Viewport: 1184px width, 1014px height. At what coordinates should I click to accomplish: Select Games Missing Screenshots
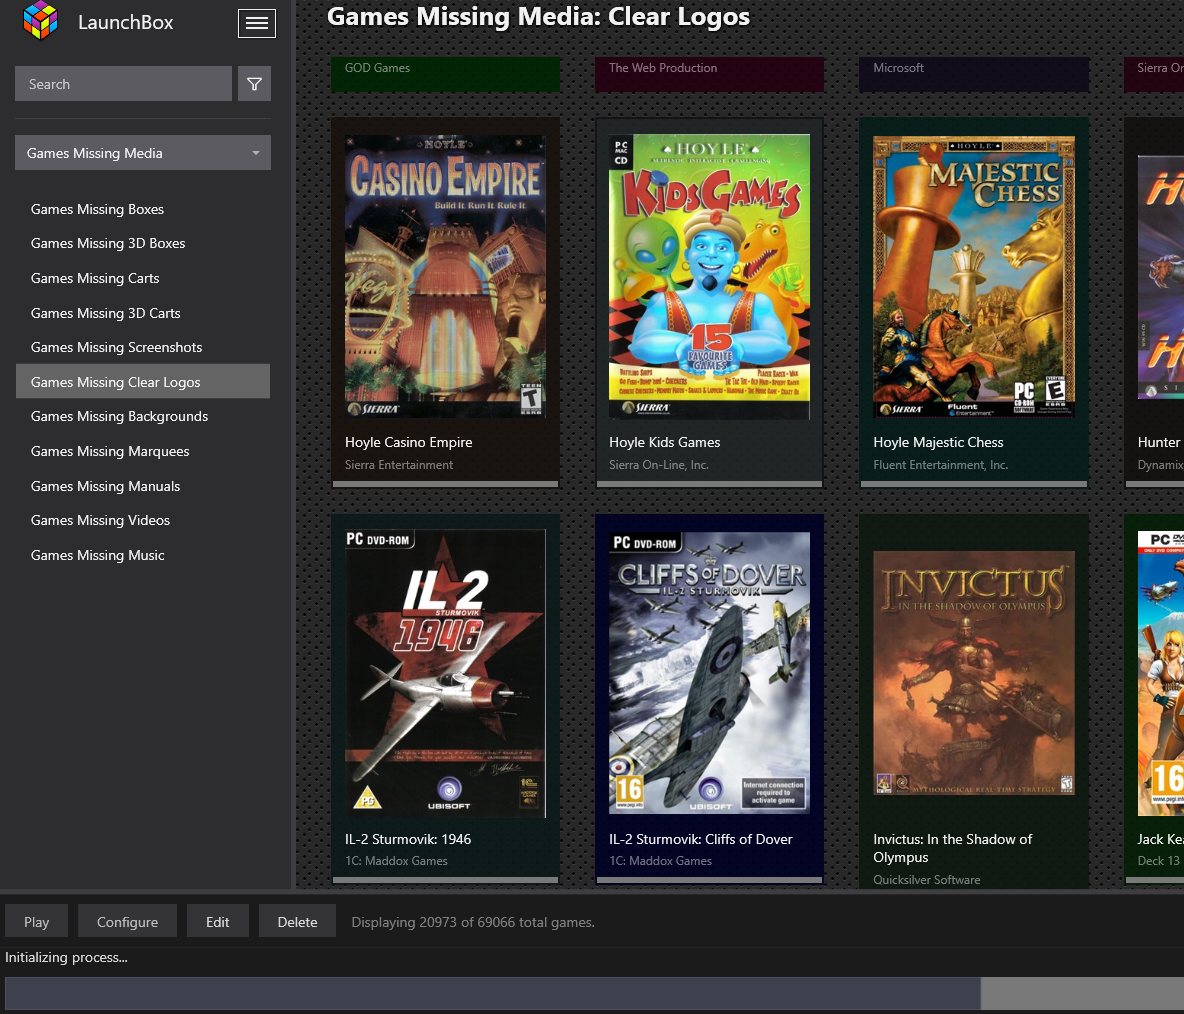tap(116, 347)
